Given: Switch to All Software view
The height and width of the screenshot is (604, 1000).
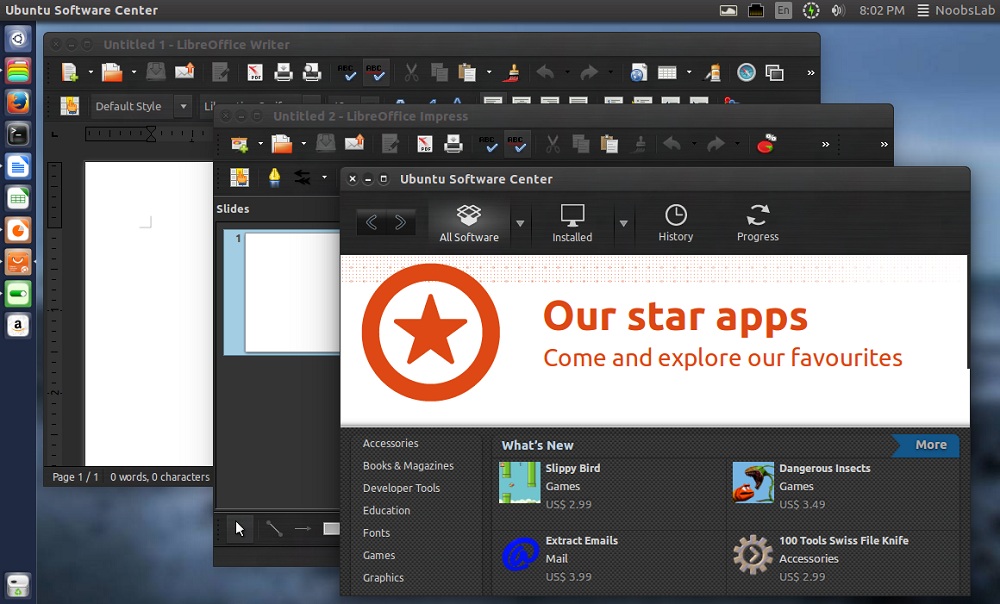Looking at the screenshot, I should (469, 223).
